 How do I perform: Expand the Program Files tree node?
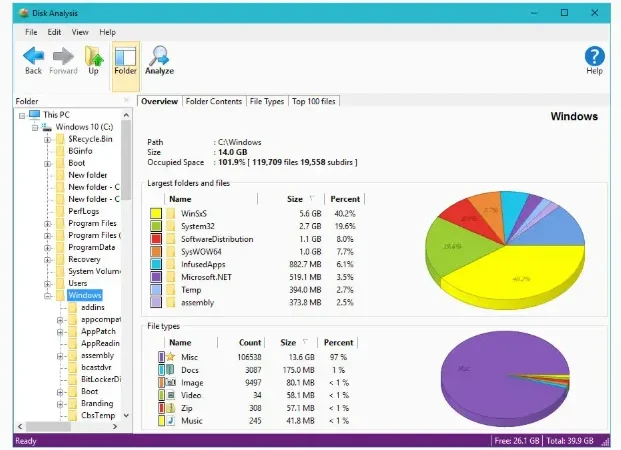point(48,223)
